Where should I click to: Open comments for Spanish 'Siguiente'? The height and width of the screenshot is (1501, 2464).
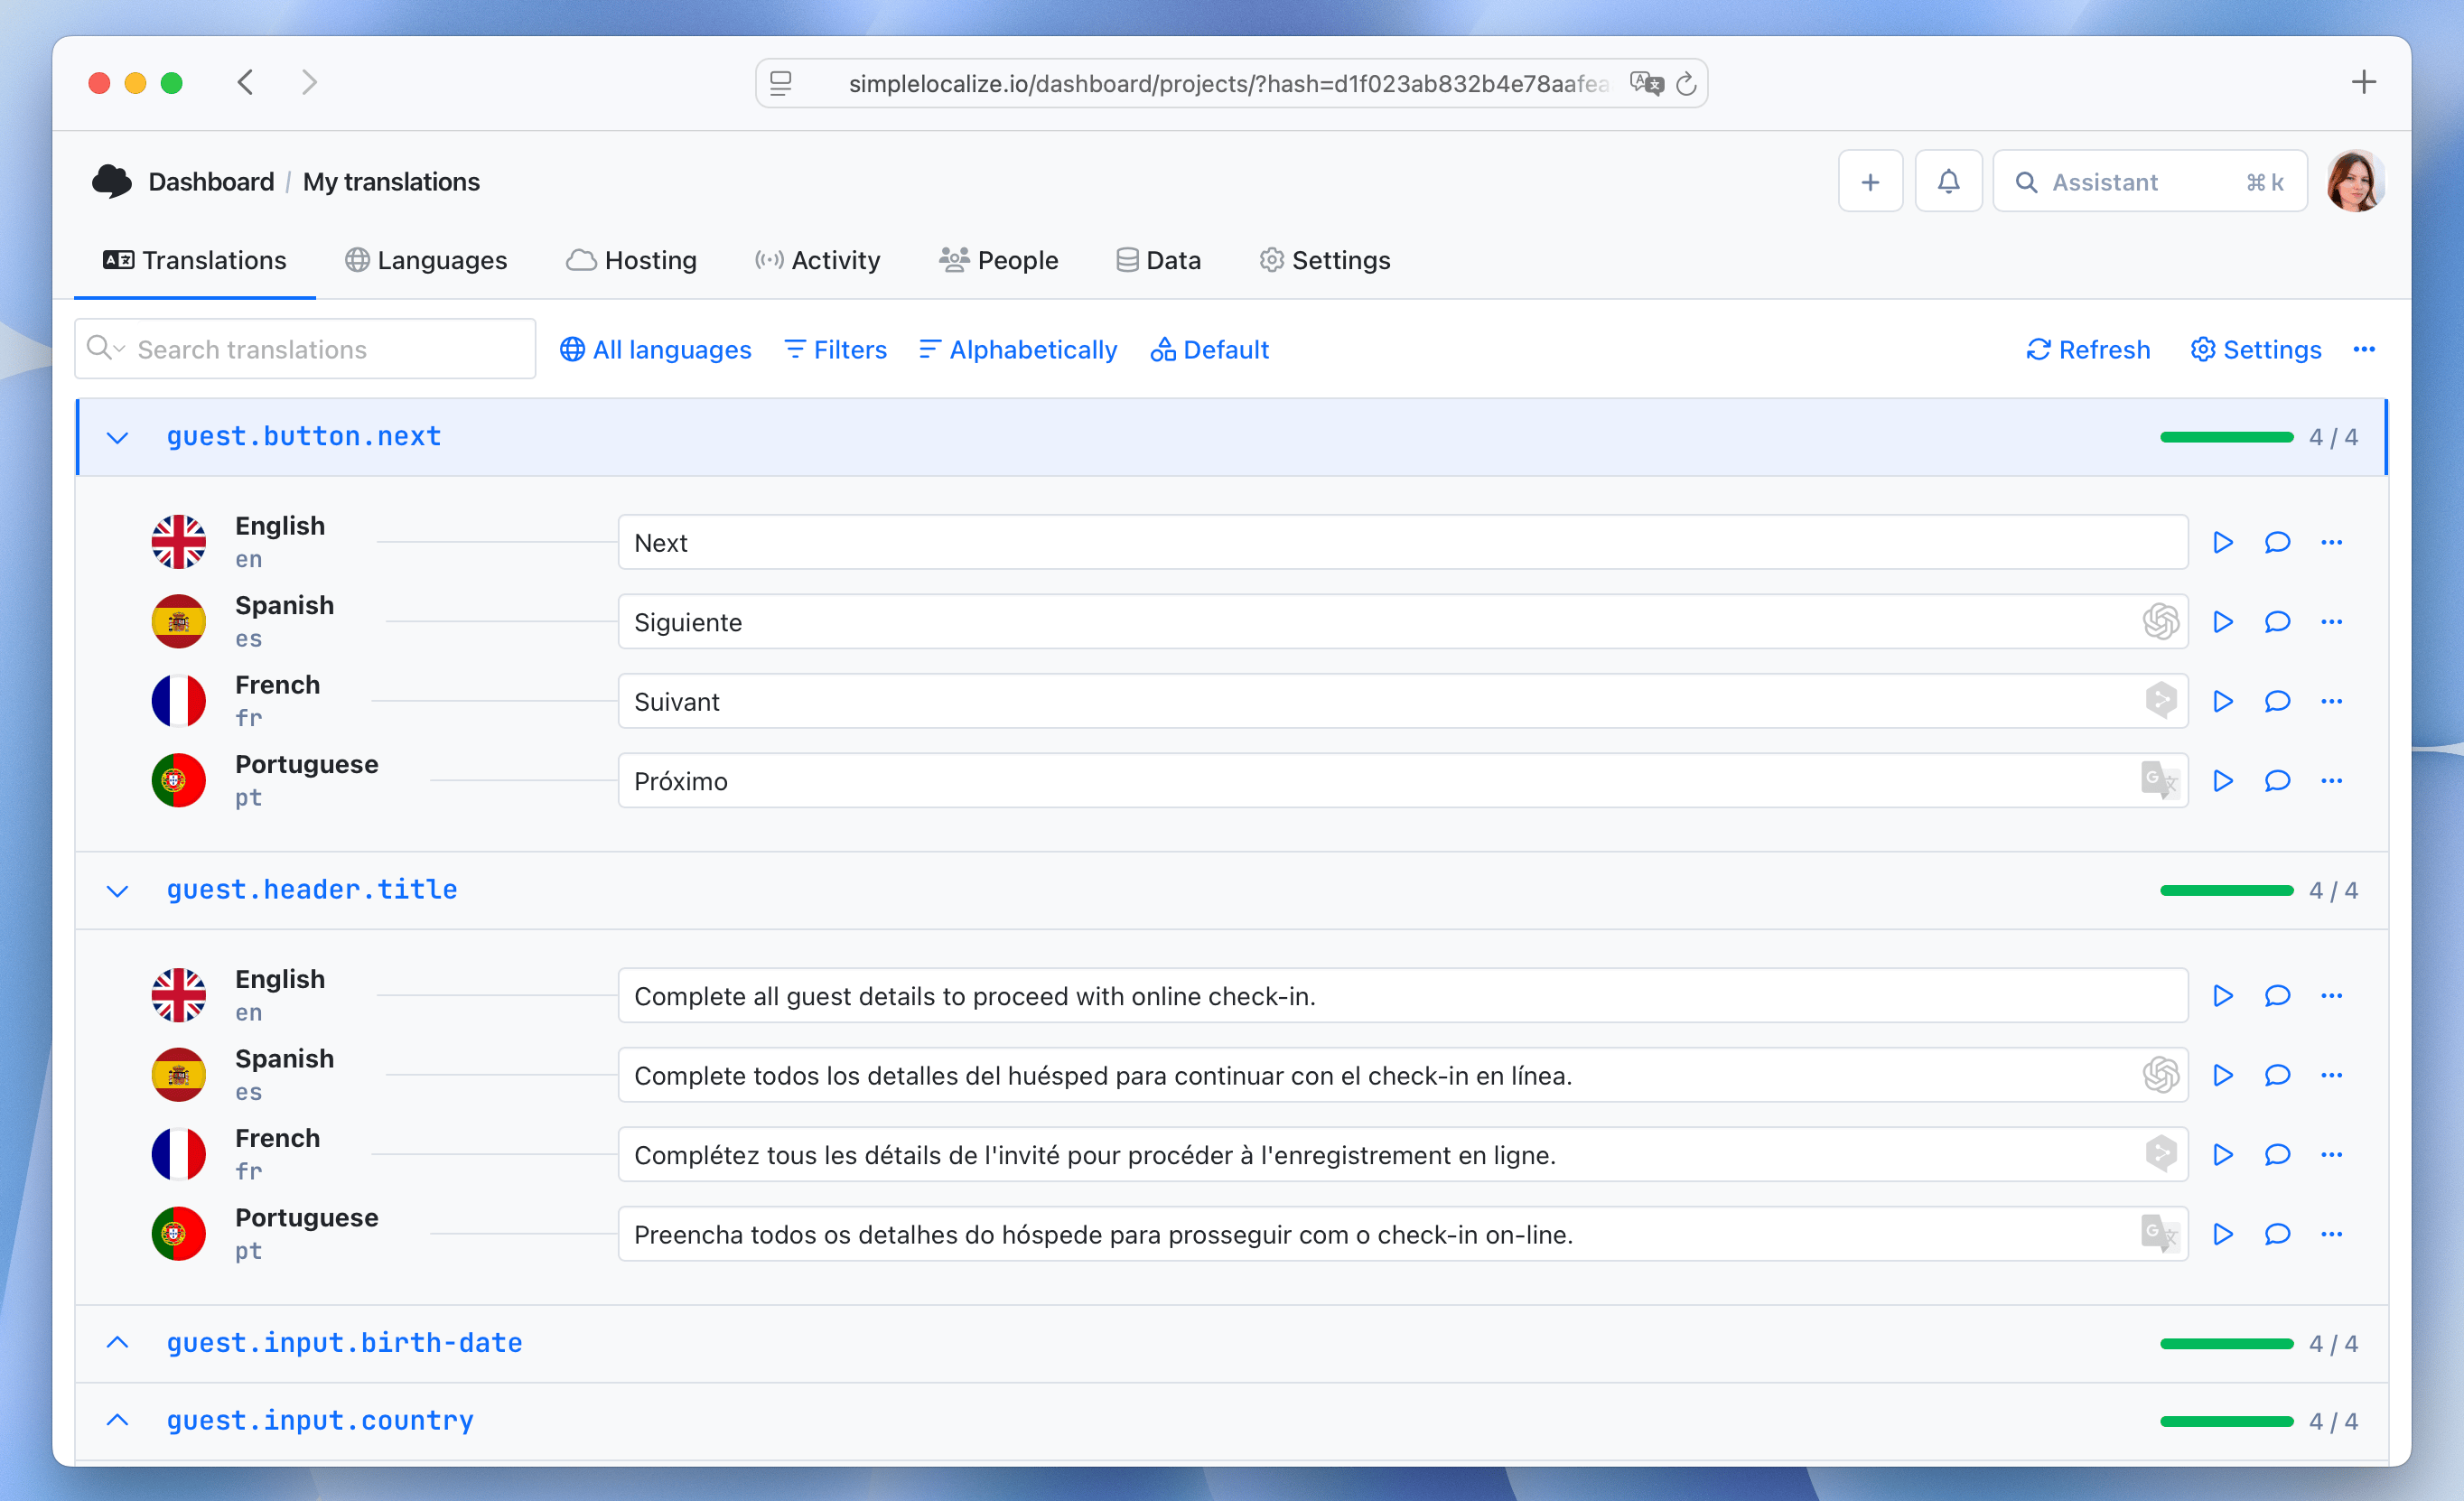point(2277,622)
